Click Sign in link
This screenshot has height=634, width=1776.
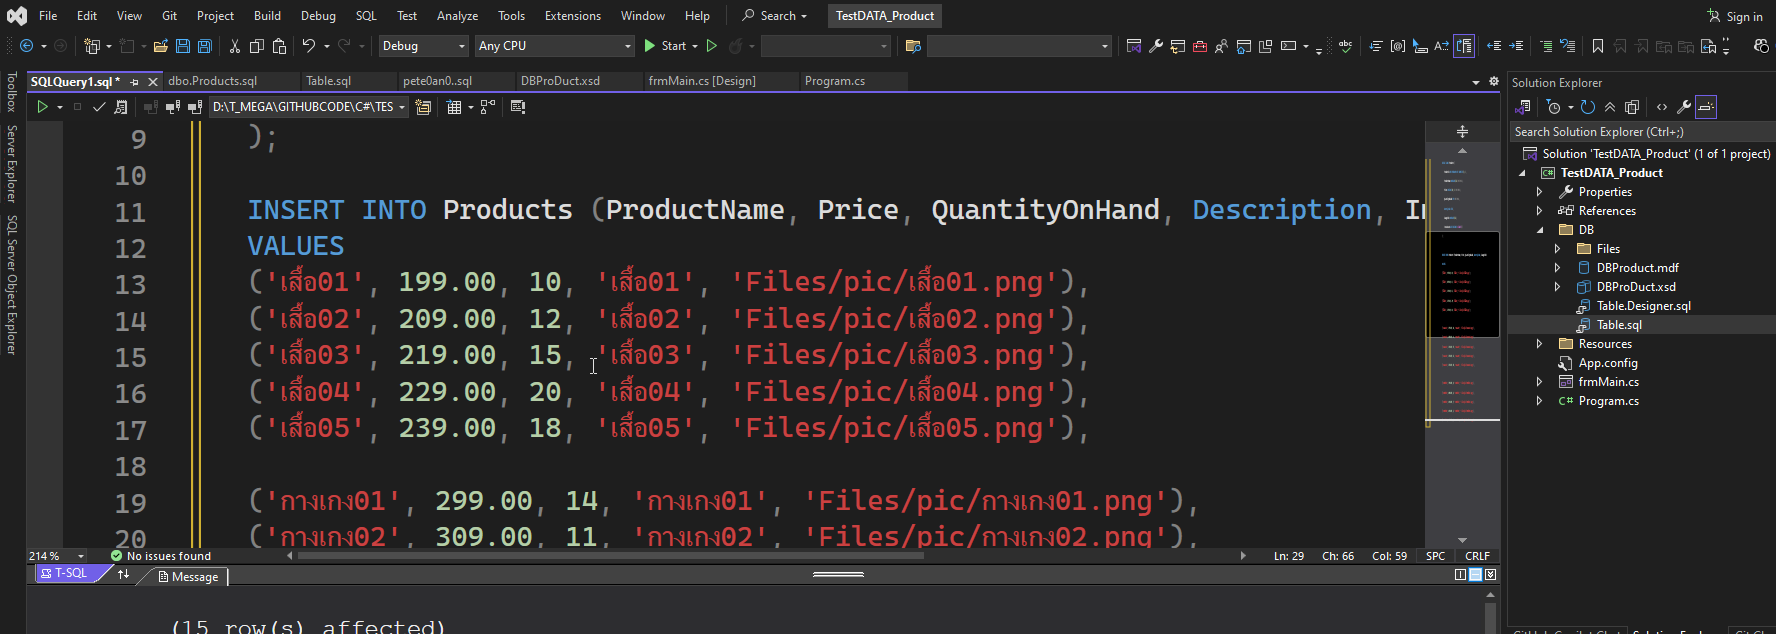click(1735, 16)
